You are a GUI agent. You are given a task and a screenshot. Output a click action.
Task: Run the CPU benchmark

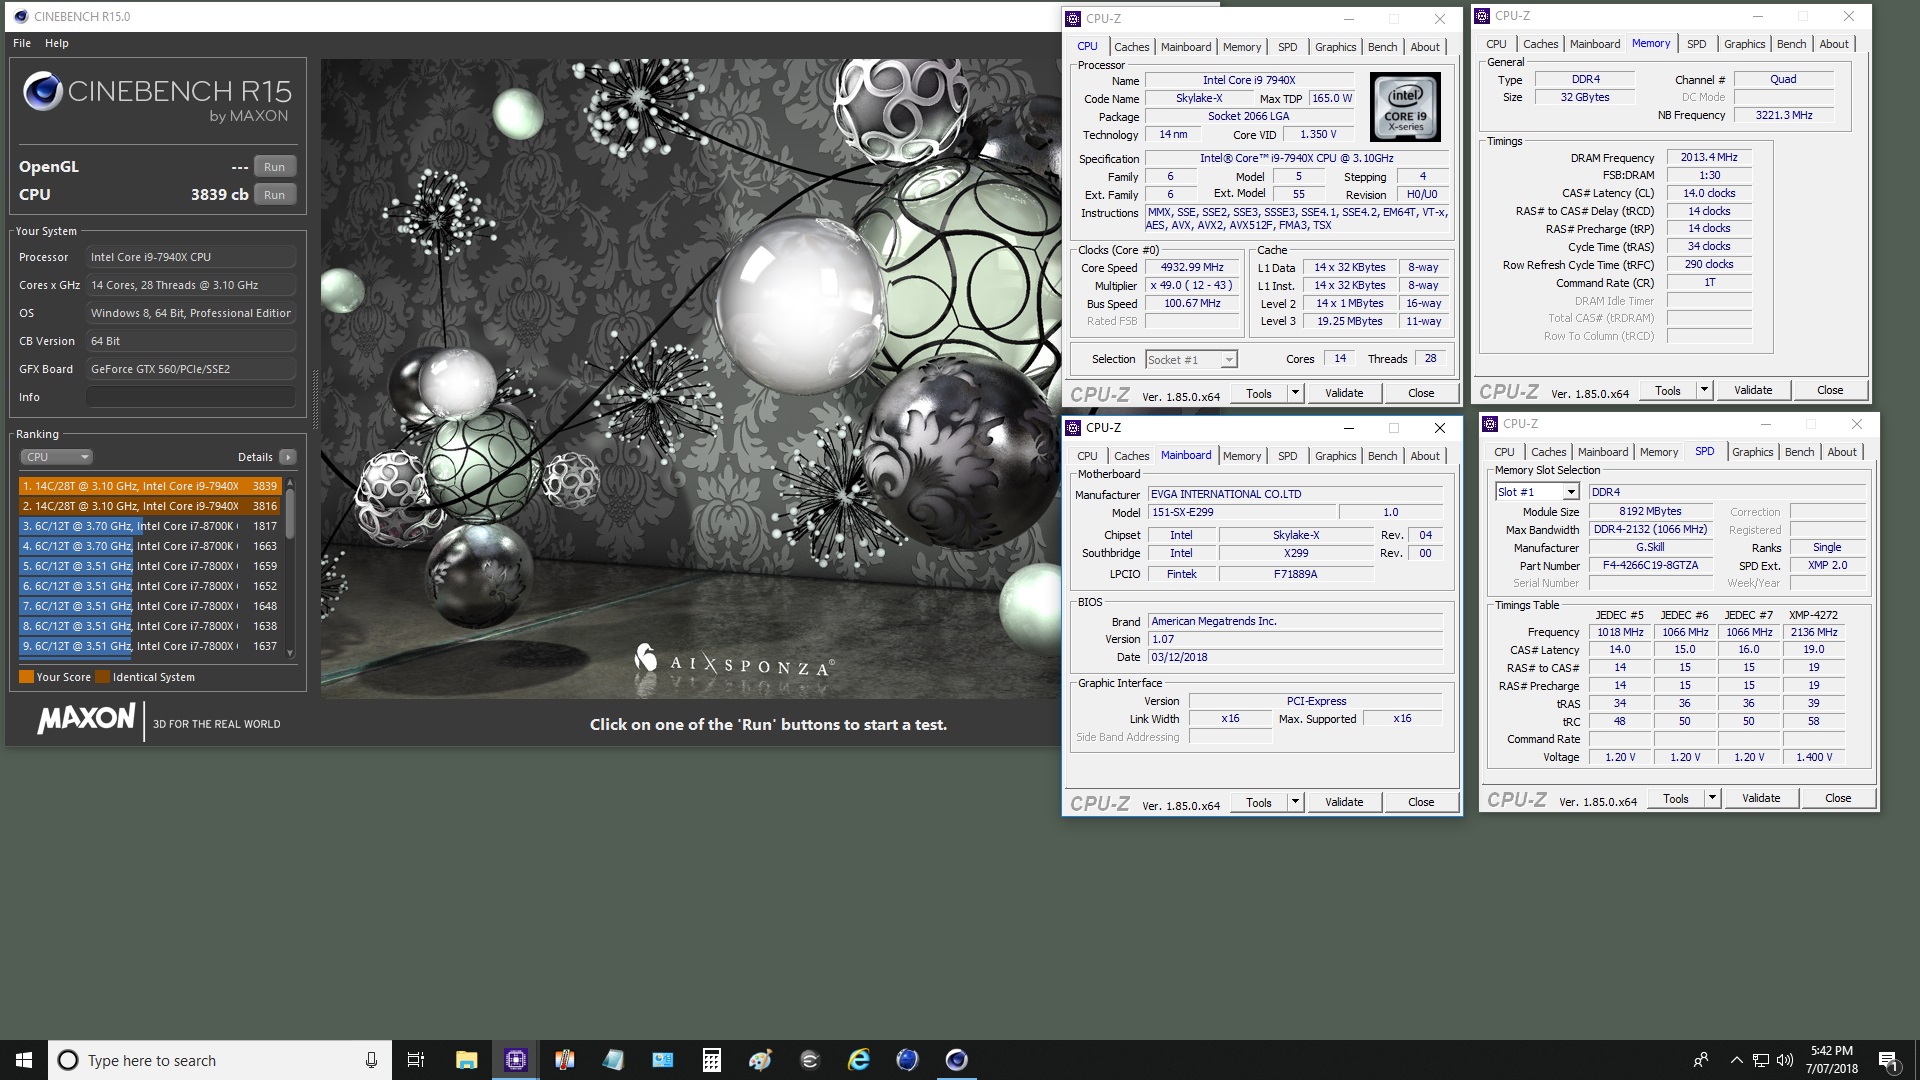(274, 195)
